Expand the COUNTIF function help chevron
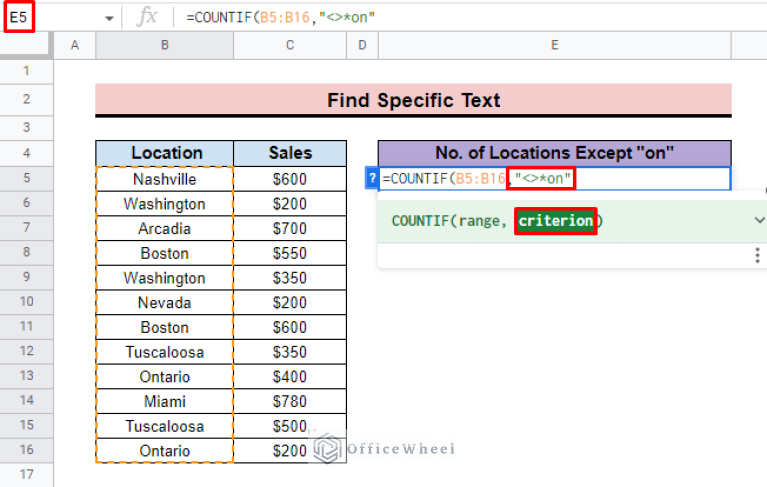Screen dimensions: 767x487 click(759, 220)
